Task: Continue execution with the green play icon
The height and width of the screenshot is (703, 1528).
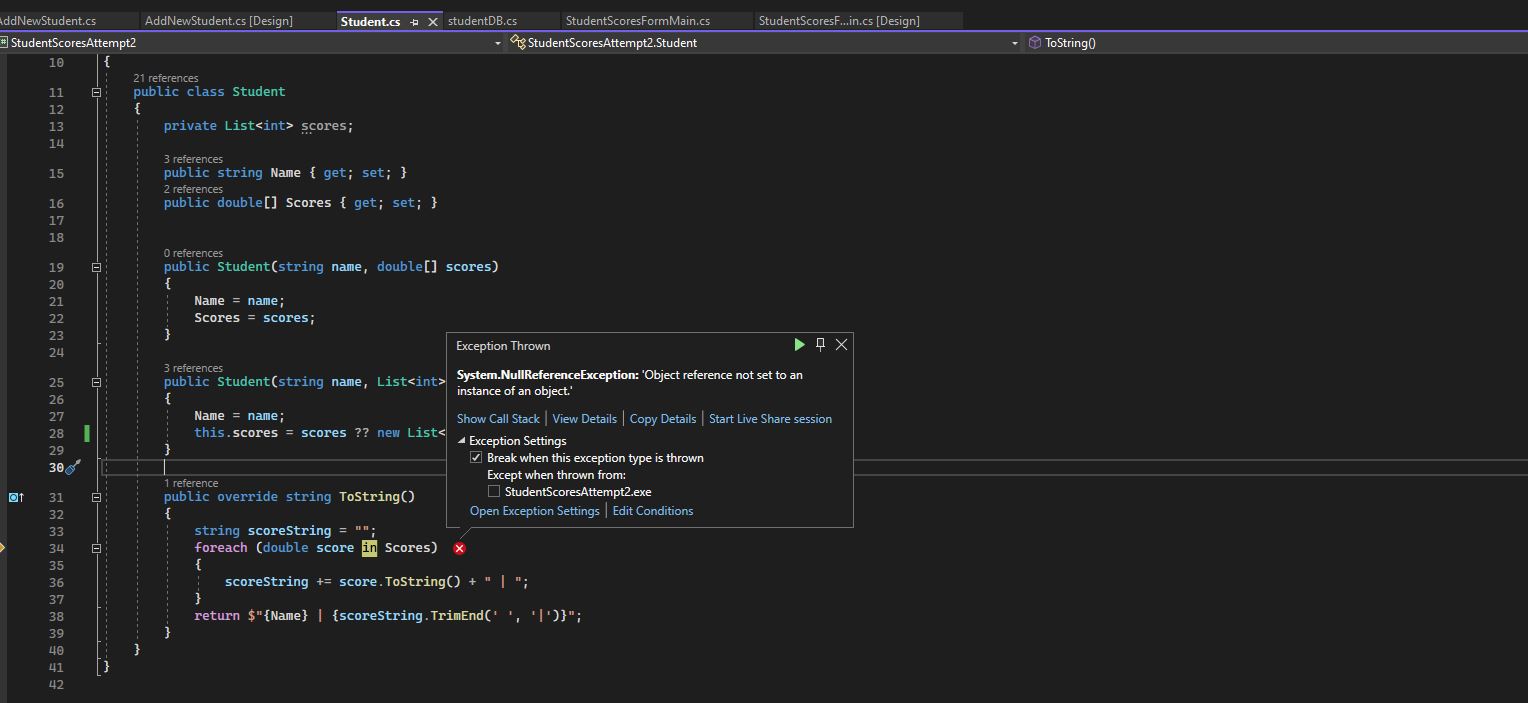Action: 799,344
